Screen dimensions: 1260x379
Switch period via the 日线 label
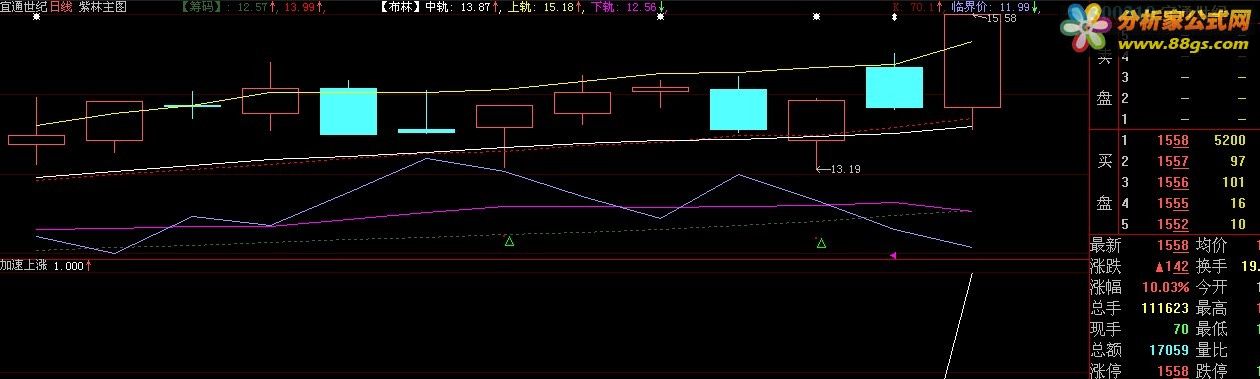tap(62, 7)
